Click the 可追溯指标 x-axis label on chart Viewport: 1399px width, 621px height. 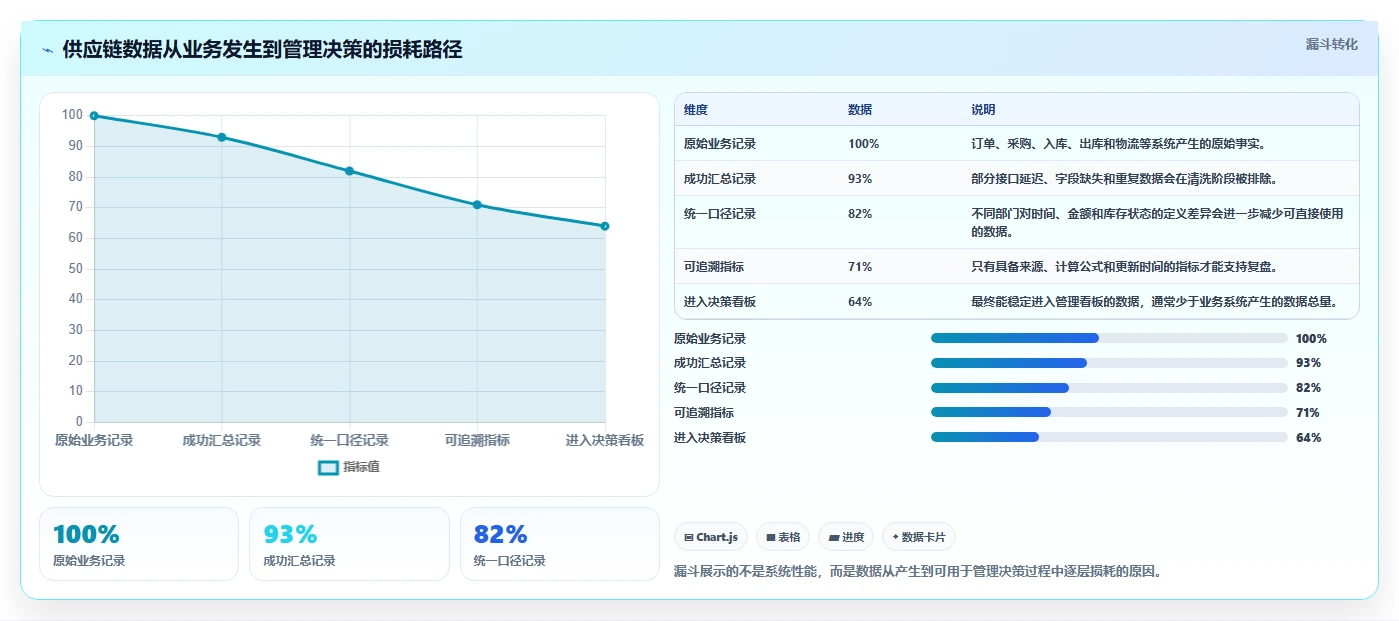click(x=477, y=440)
